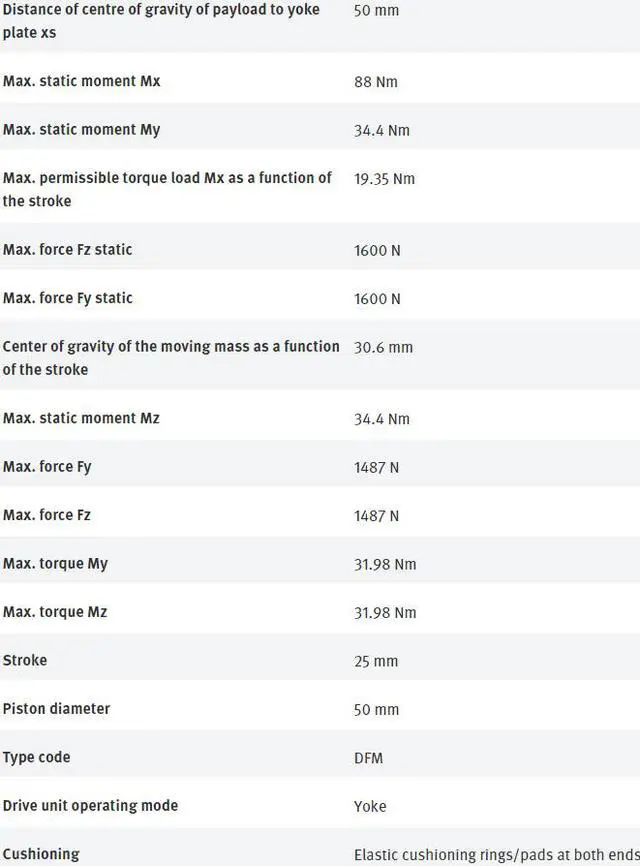This screenshot has height=866, width=640.
Task: Select the Yoke operating mode value
Action: click(x=370, y=806)
